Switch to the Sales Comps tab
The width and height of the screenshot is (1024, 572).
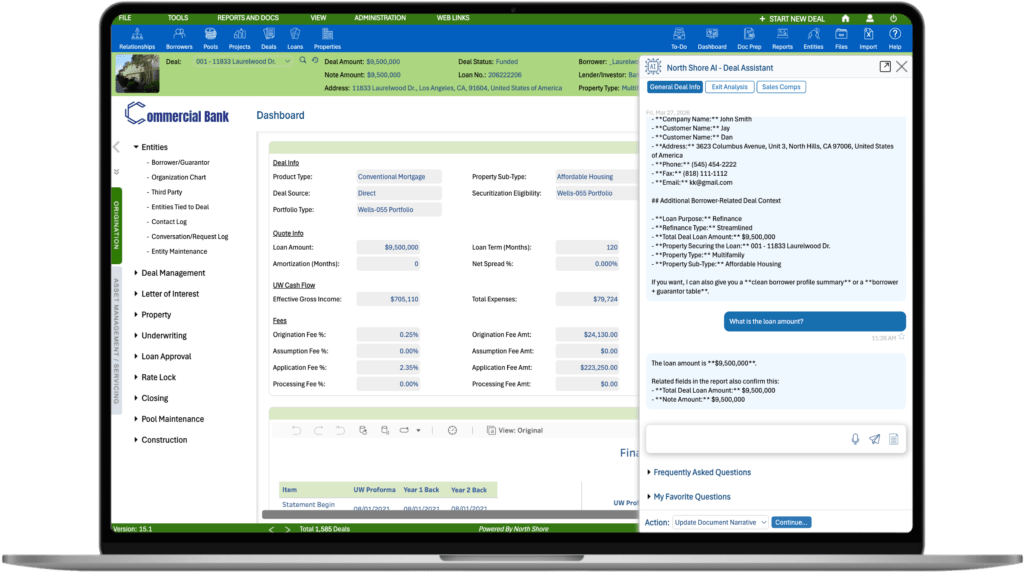coord(781,88)
